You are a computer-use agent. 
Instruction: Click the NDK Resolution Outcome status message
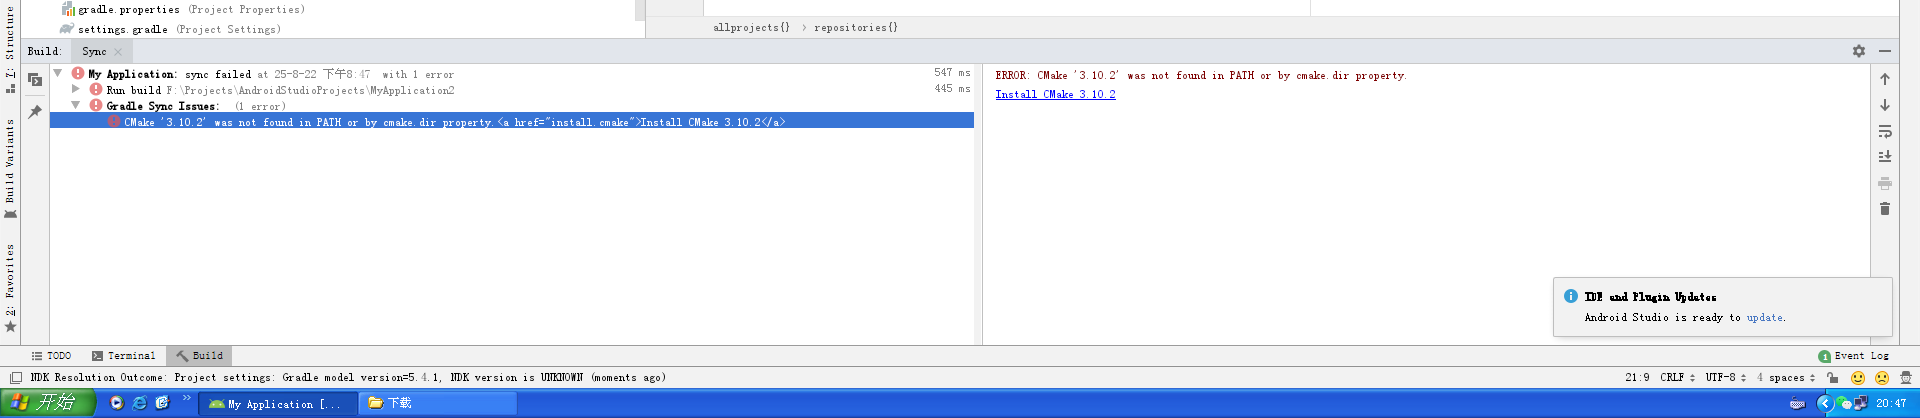pyautogui.click(x=348, y=378)
